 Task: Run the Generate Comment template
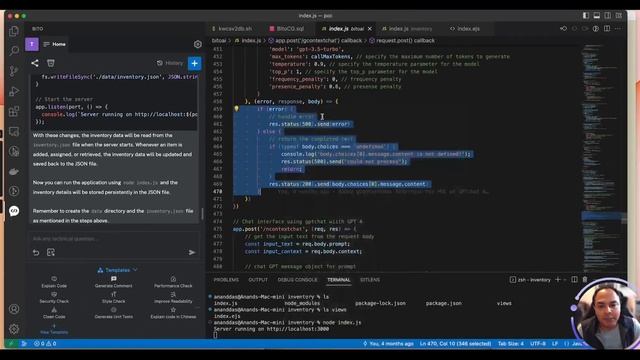point(113,282)
